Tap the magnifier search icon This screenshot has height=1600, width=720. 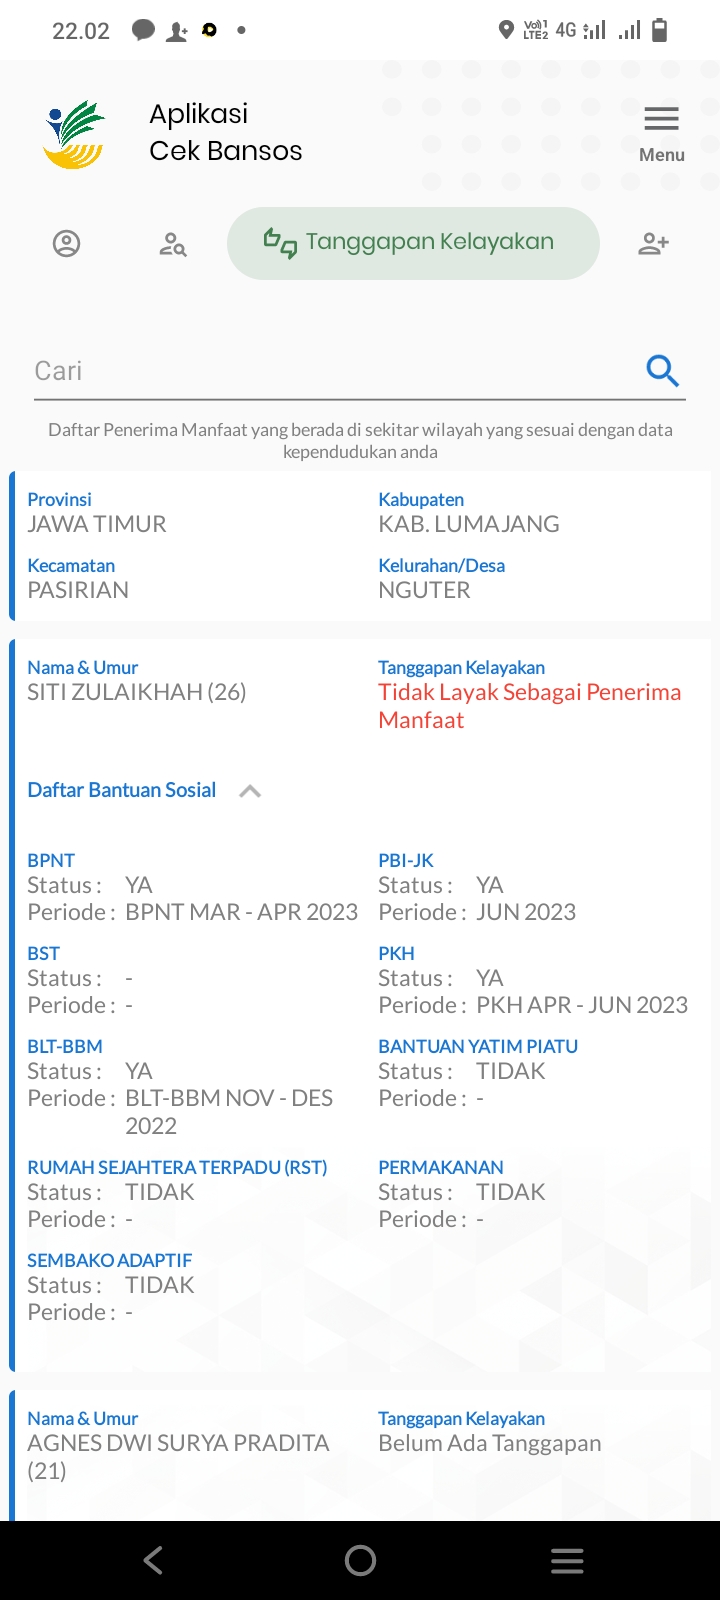(662, 371)
